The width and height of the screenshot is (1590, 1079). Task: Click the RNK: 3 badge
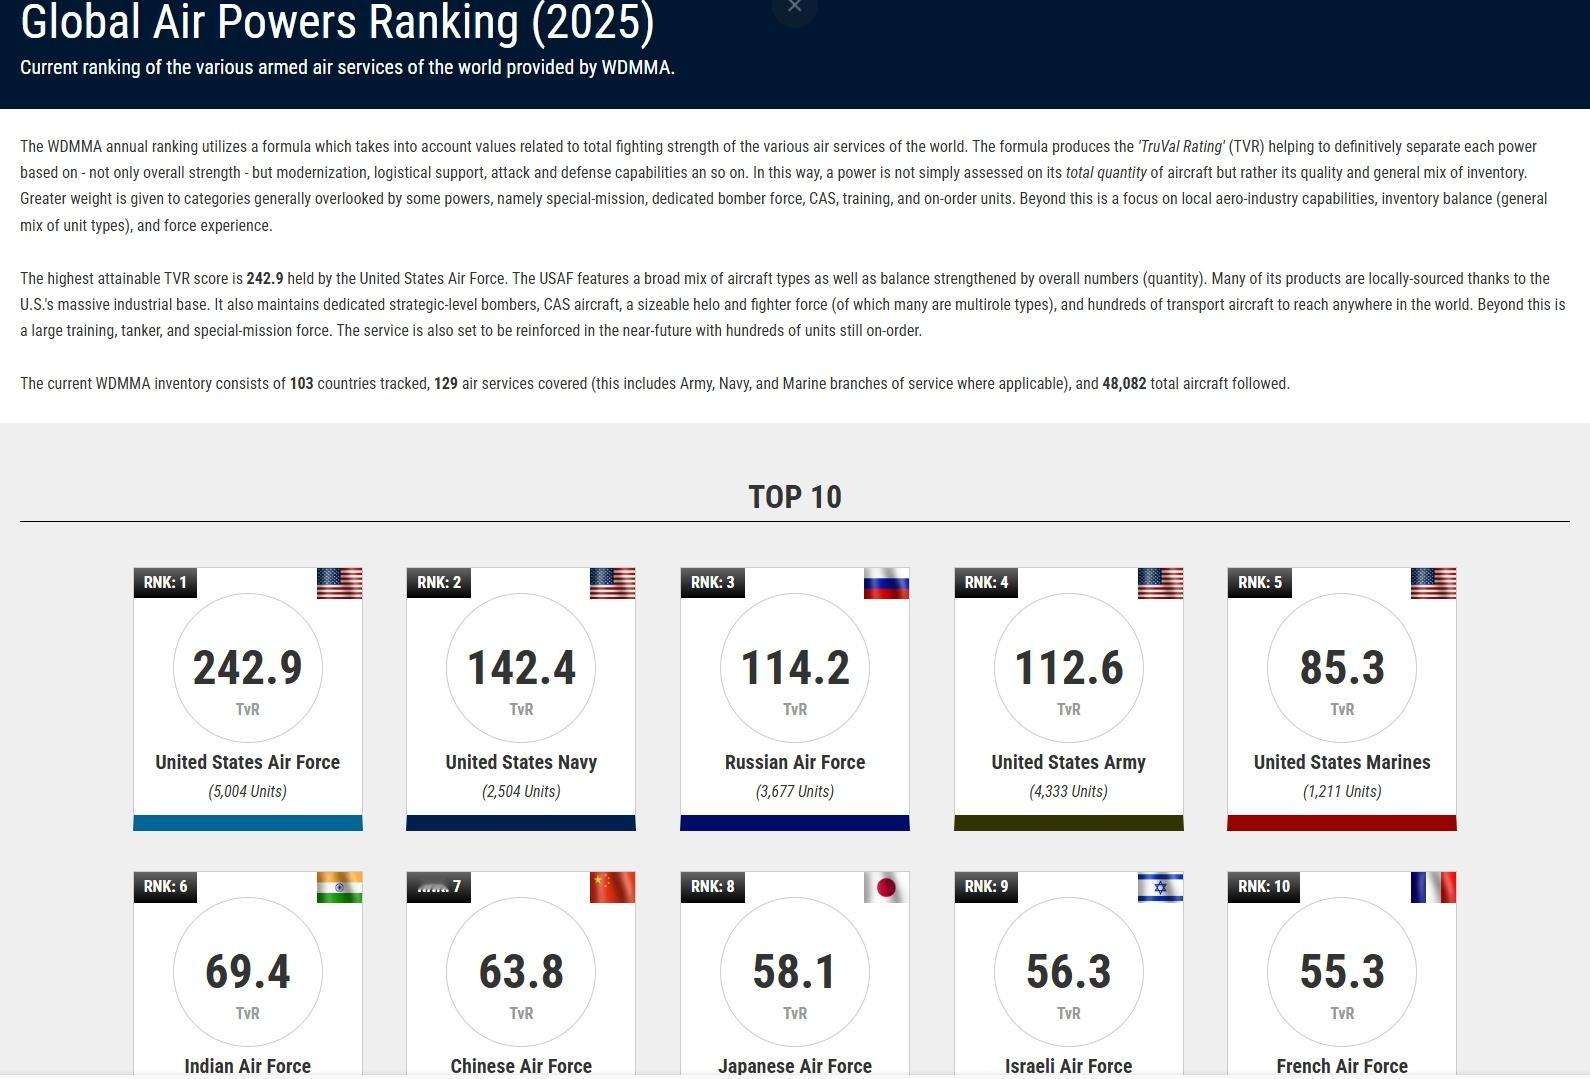point(713,583)
